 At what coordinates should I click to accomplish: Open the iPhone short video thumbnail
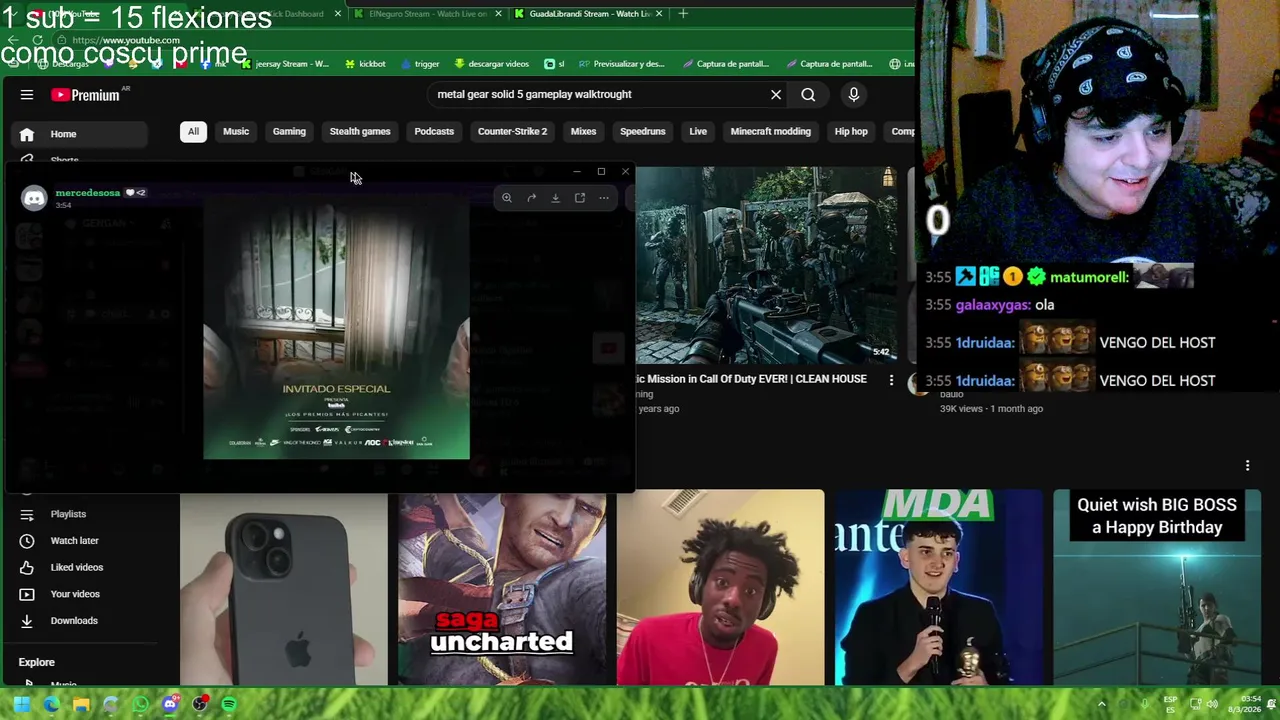click(x=283, y=588)
